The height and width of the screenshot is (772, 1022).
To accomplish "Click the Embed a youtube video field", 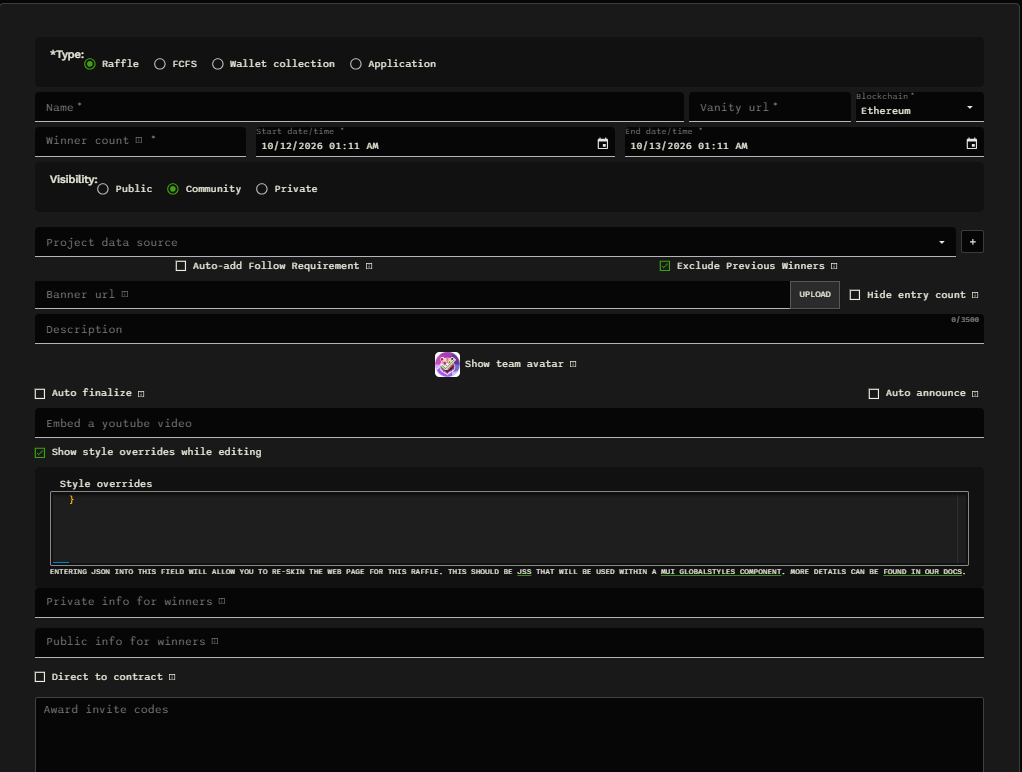I will click(x=509, y=423).
